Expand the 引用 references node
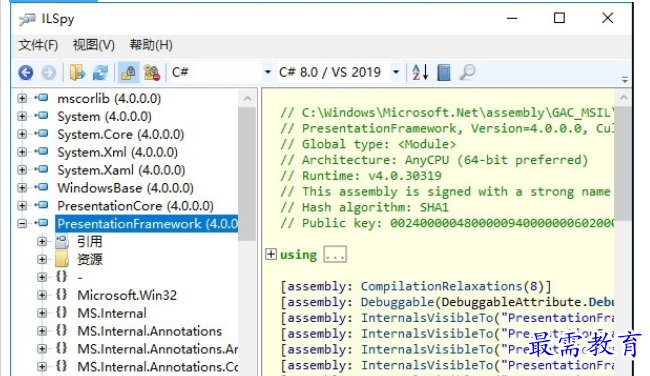 (x=42, y=241)
